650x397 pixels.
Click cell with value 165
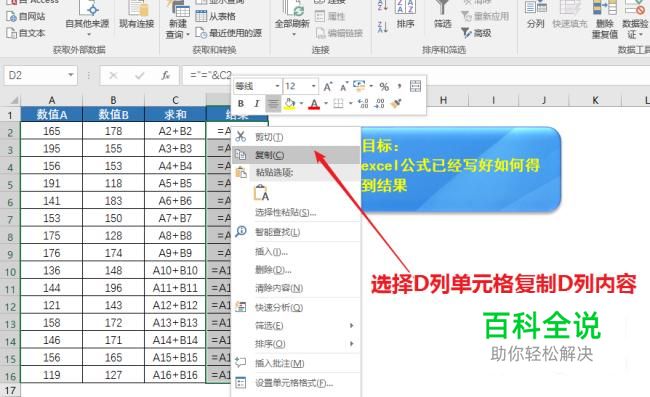(52, 131)
